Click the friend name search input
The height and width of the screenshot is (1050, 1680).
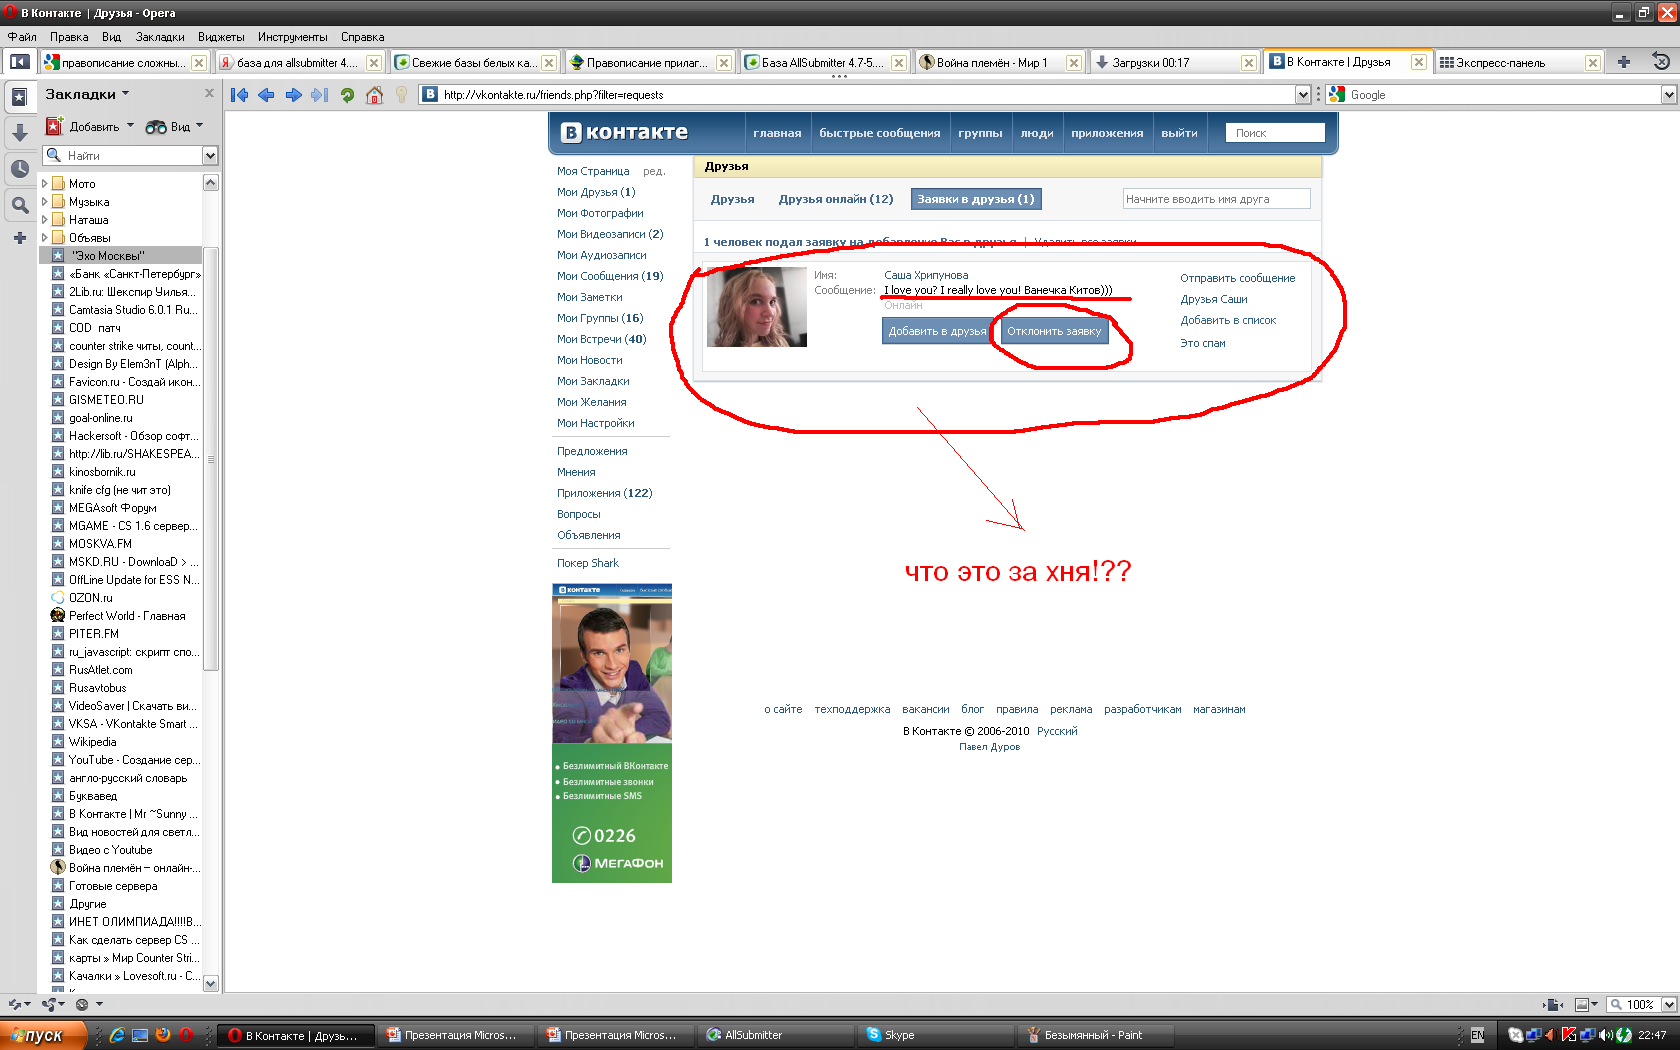click(x=1216, y=199)
